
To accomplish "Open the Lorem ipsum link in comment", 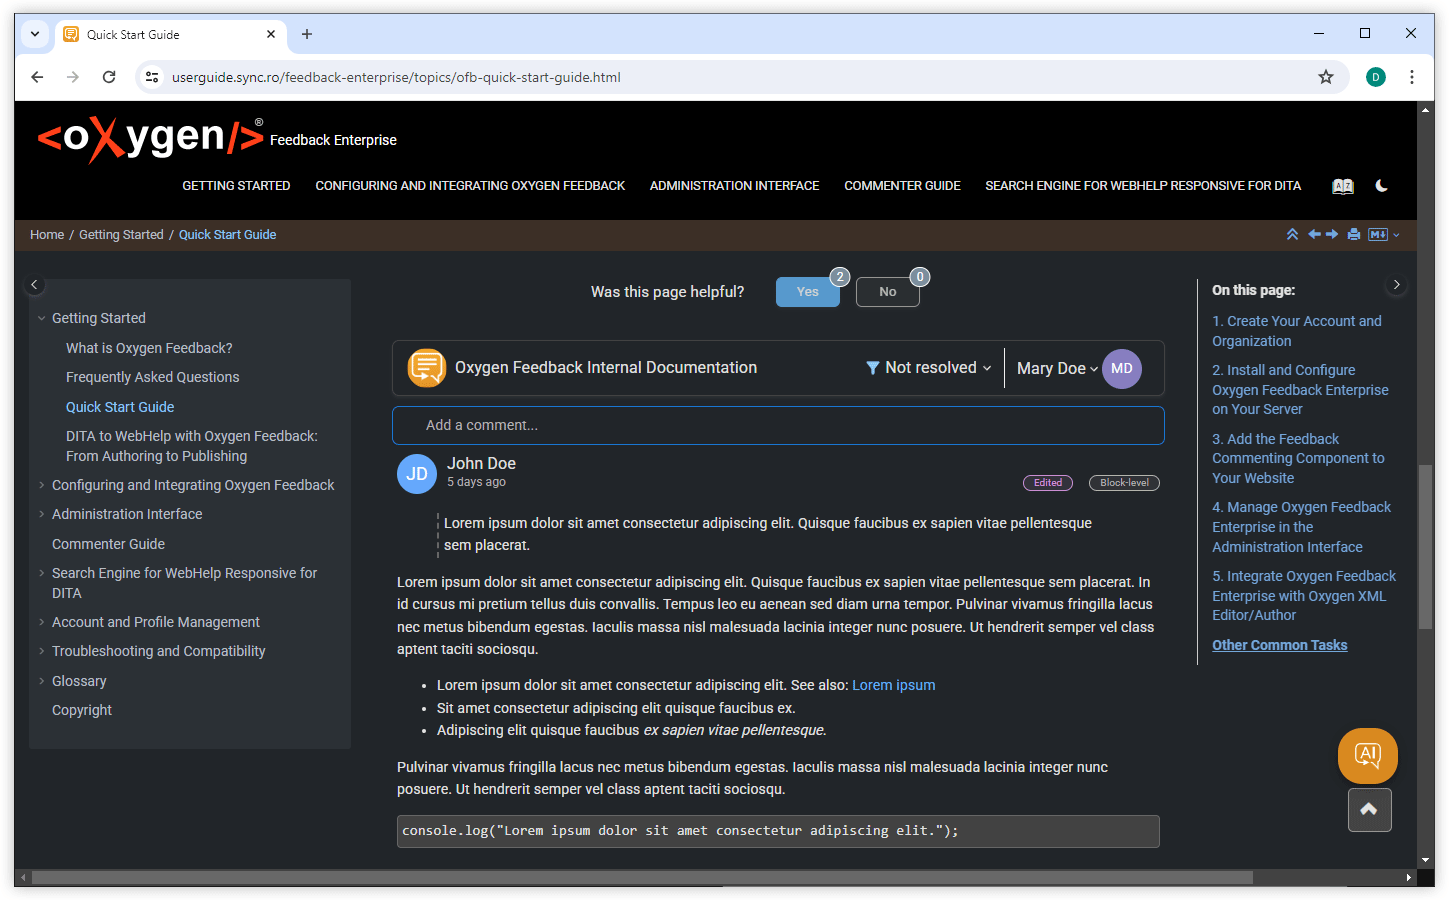I will coord(893,685).
